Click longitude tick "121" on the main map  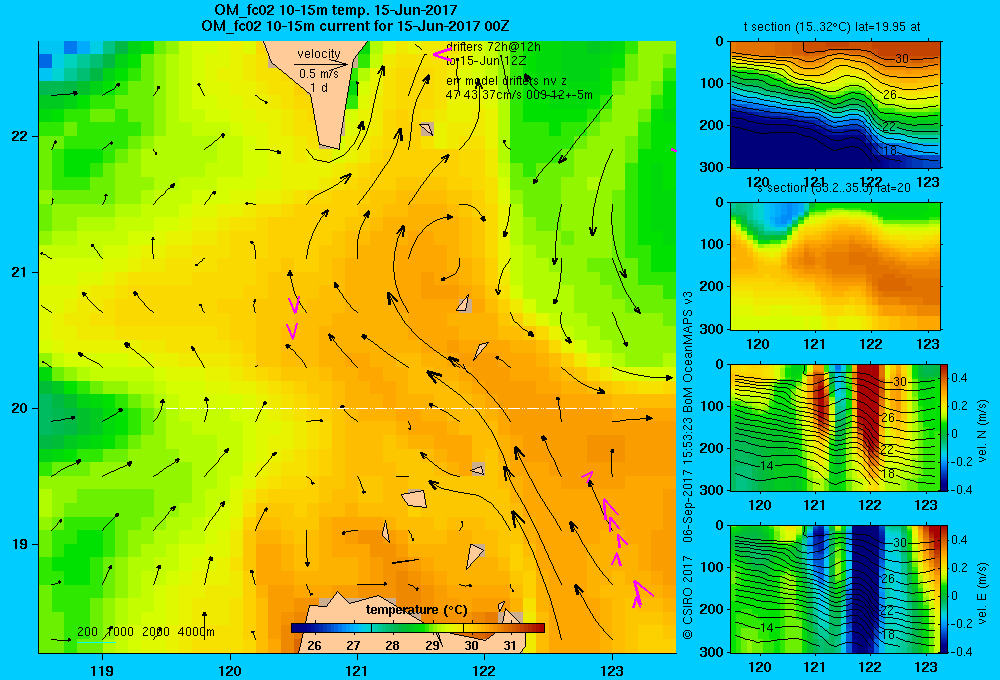point(357,670)
